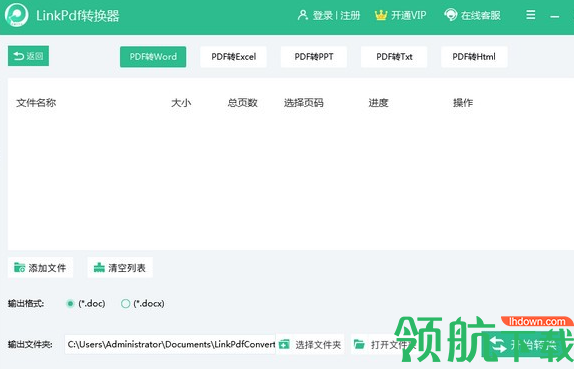Click the 输出格式 label
The width and height of the screenshot is (574, 369).
[26, 303]
